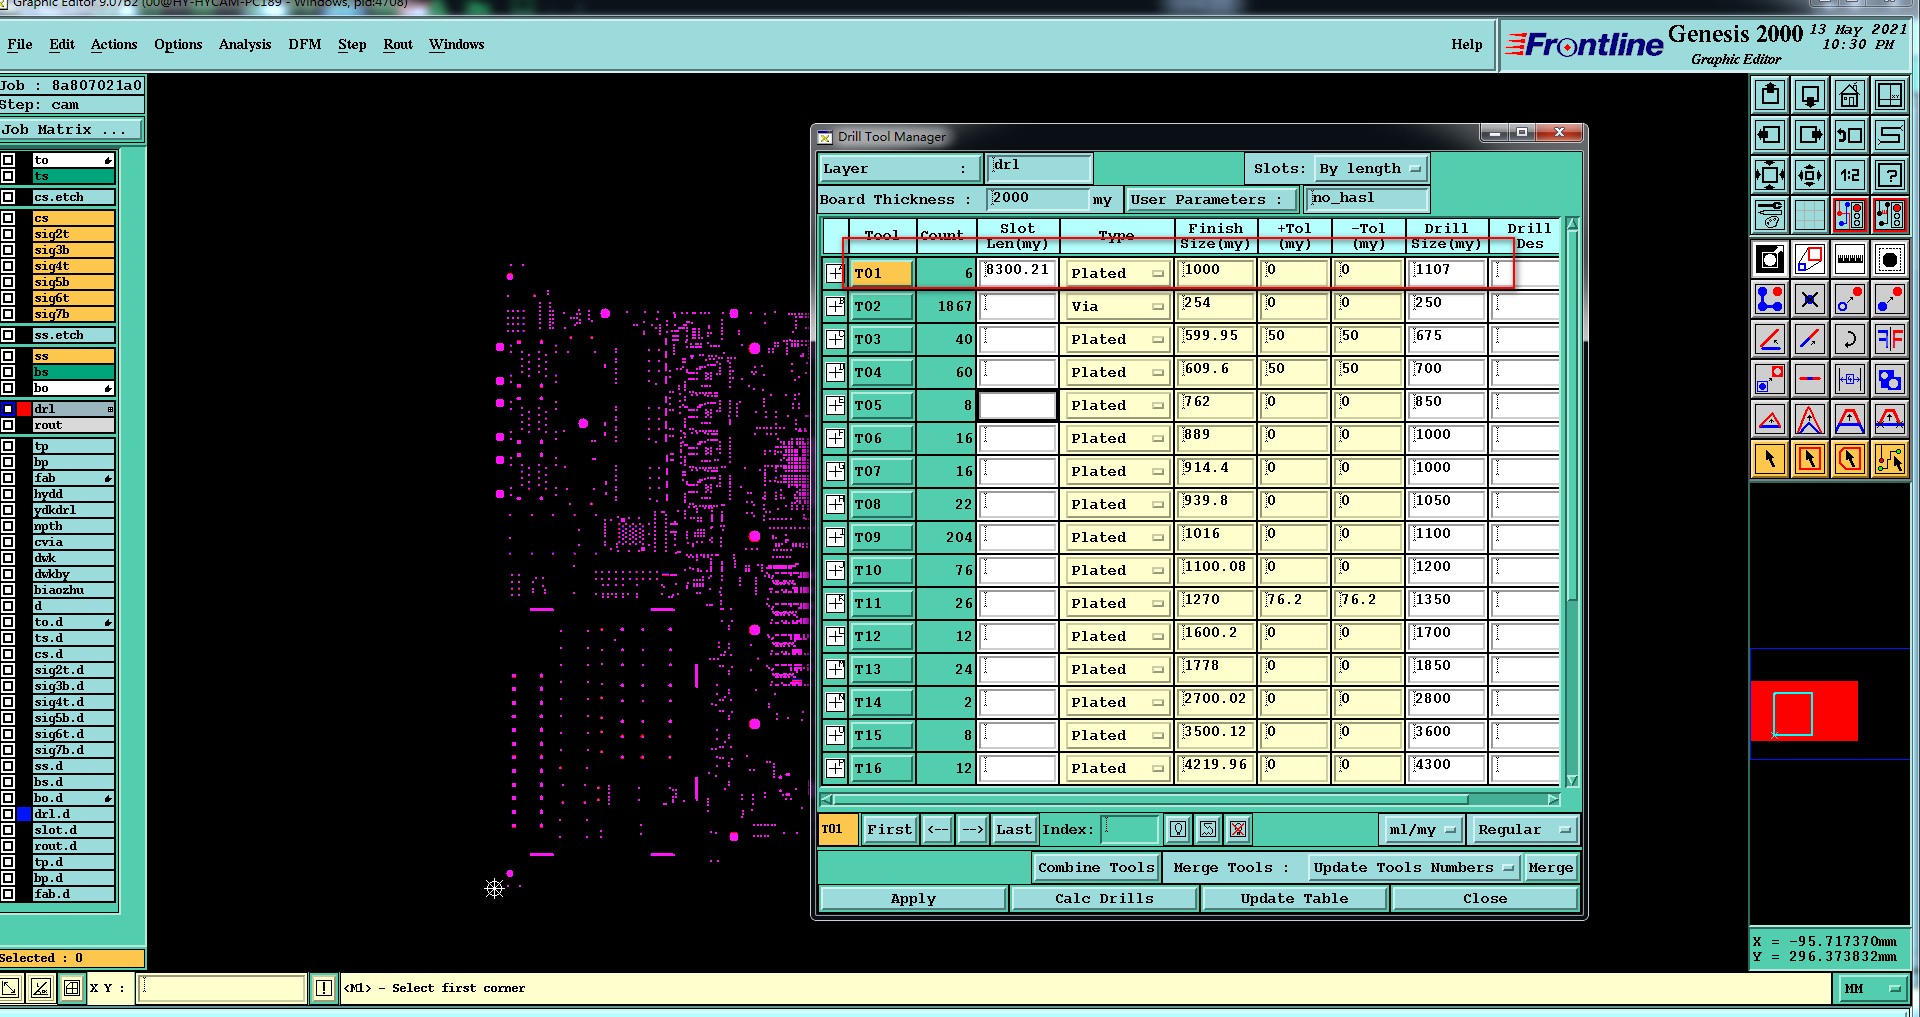
Task: Click the zoom out icon with inward arrows
Action: [x=1810, y=175]
